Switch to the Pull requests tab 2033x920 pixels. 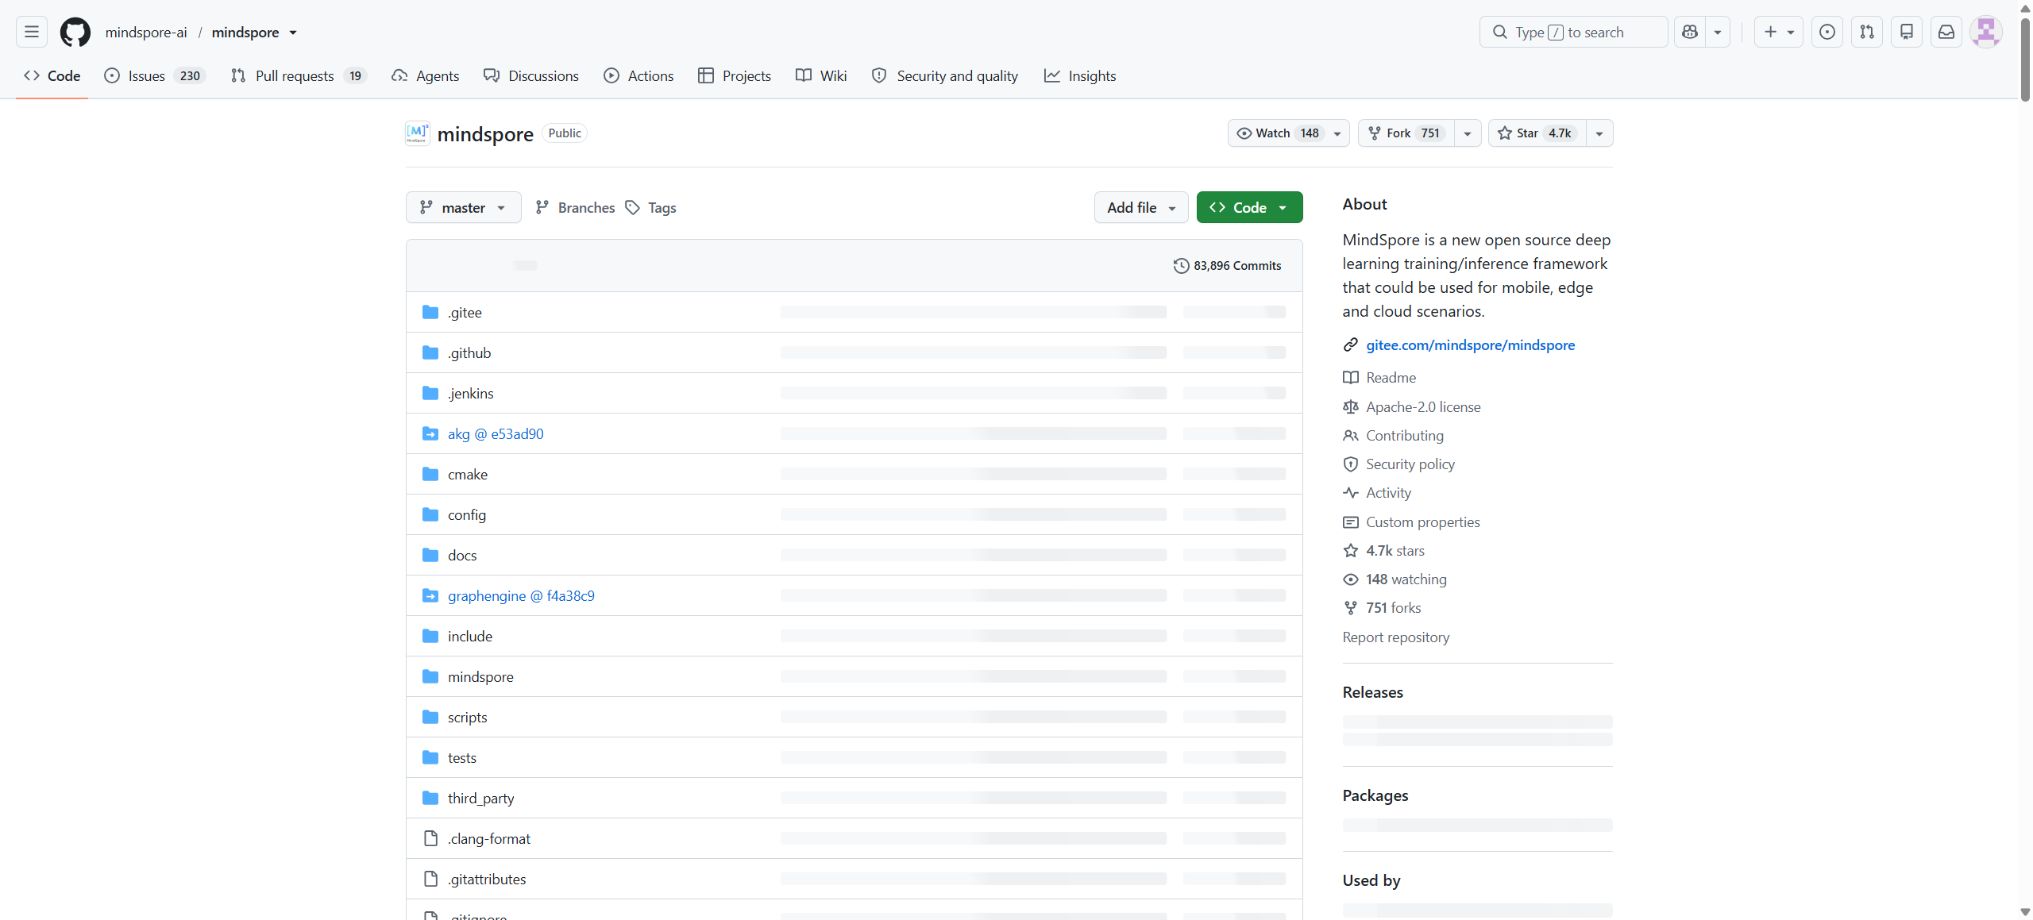[x=298, y=76]
